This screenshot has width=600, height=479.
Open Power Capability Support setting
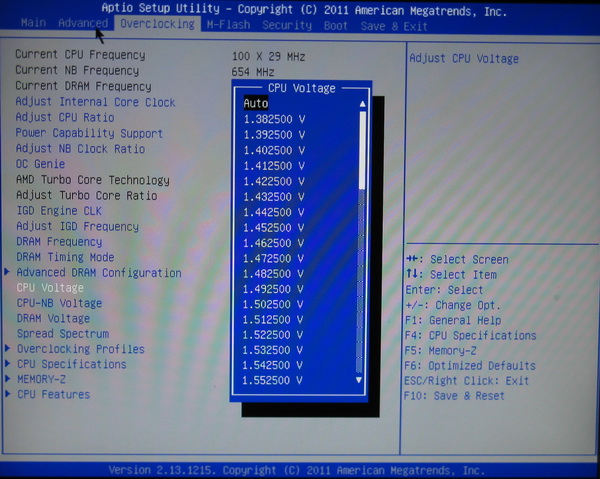pos(89,133)
